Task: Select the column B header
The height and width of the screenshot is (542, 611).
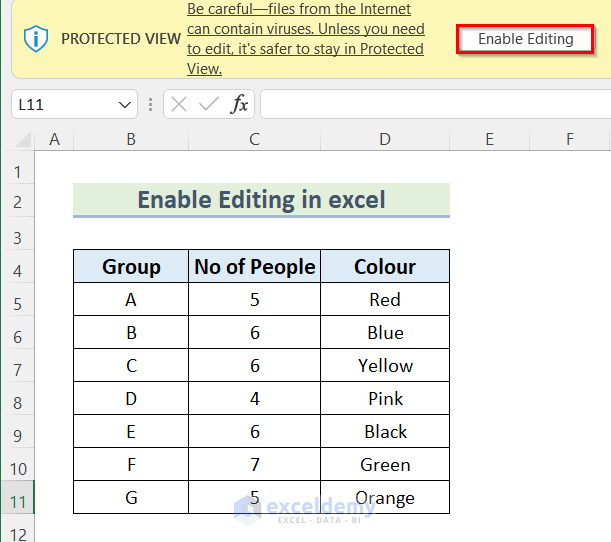Action: pos(131,140)
